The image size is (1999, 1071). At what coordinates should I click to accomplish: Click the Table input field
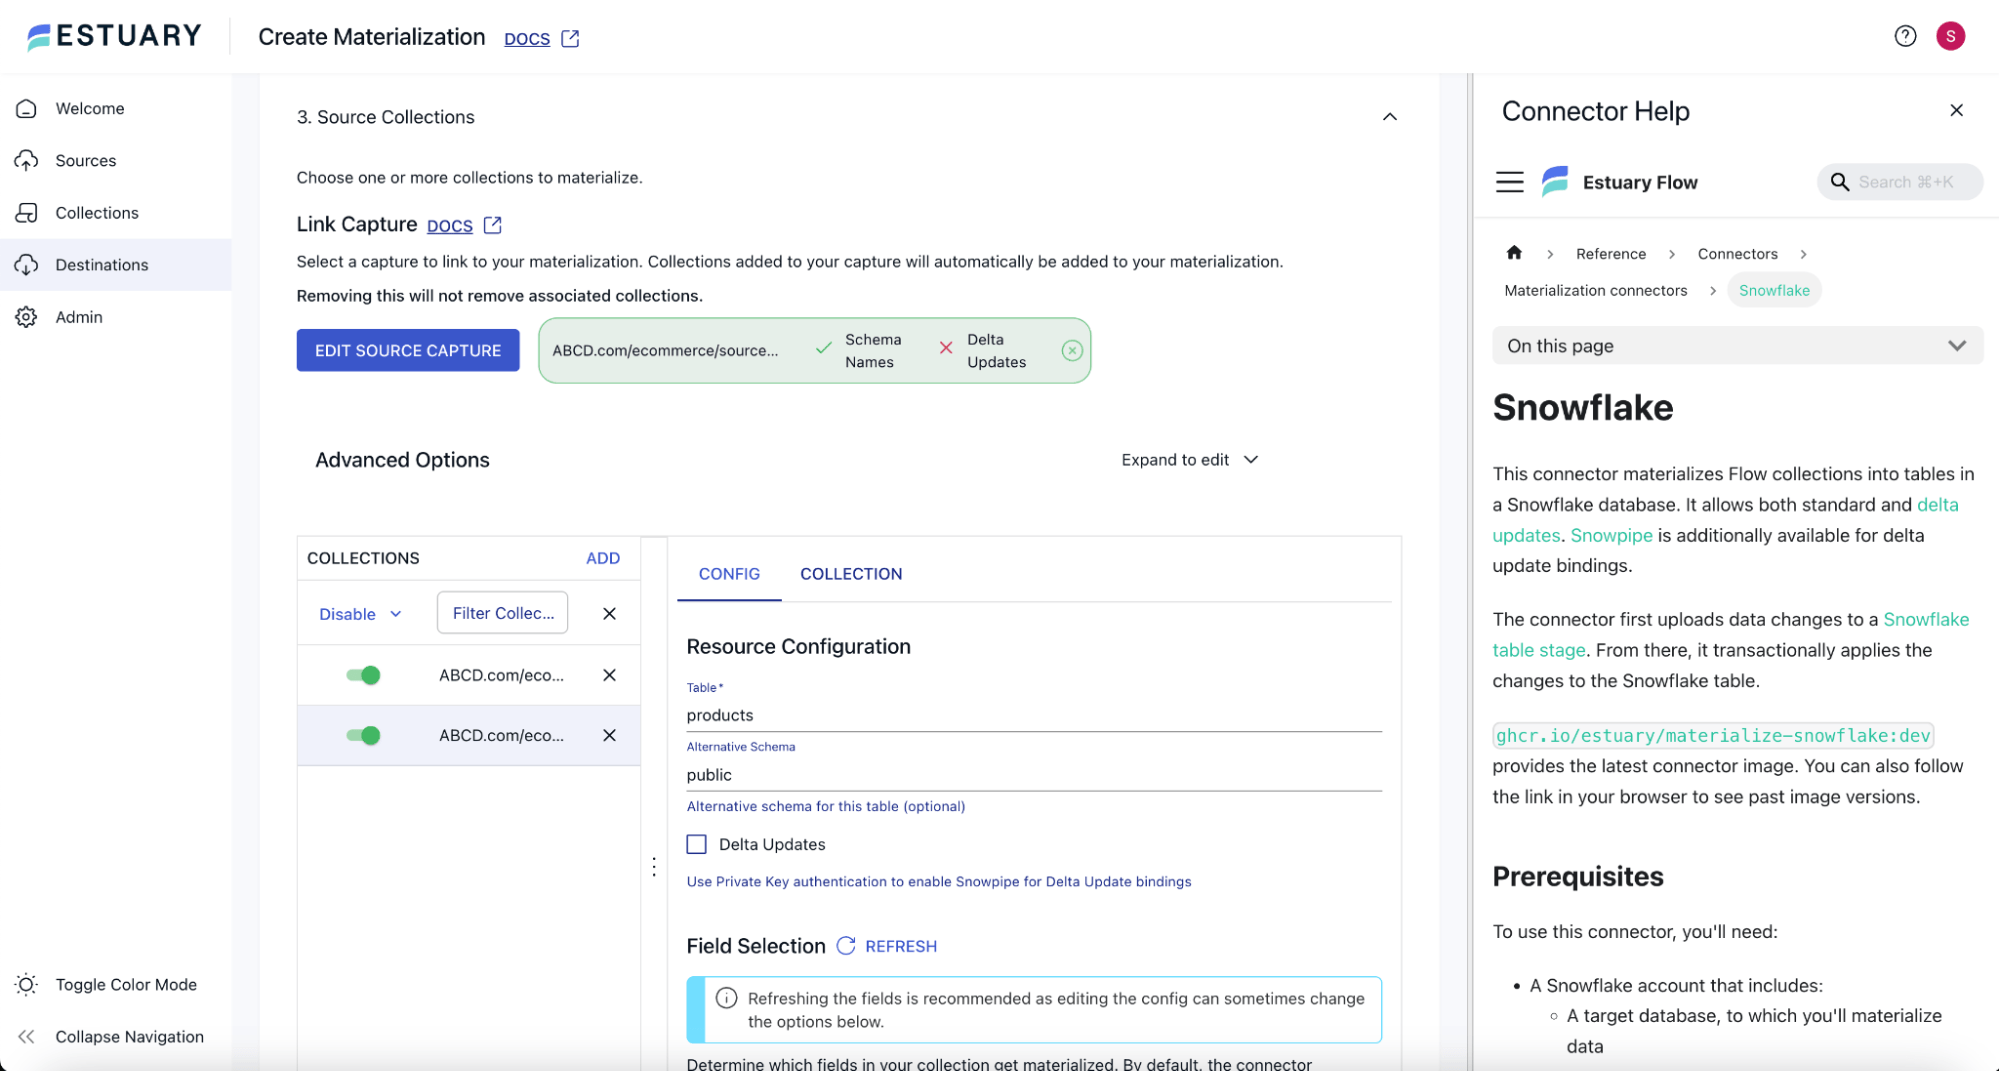pyautogui.click(x=1034, y=715)
